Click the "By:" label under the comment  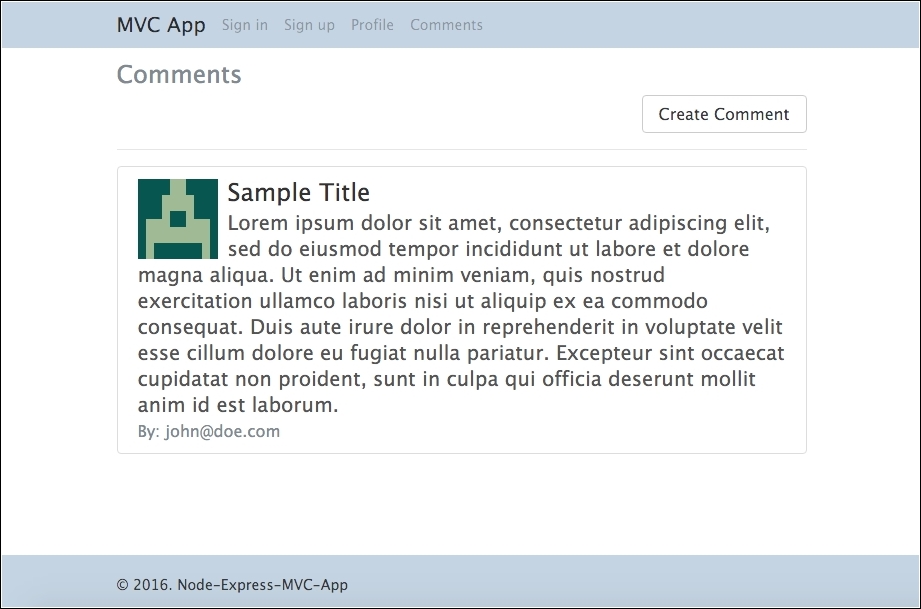point(148,432)
